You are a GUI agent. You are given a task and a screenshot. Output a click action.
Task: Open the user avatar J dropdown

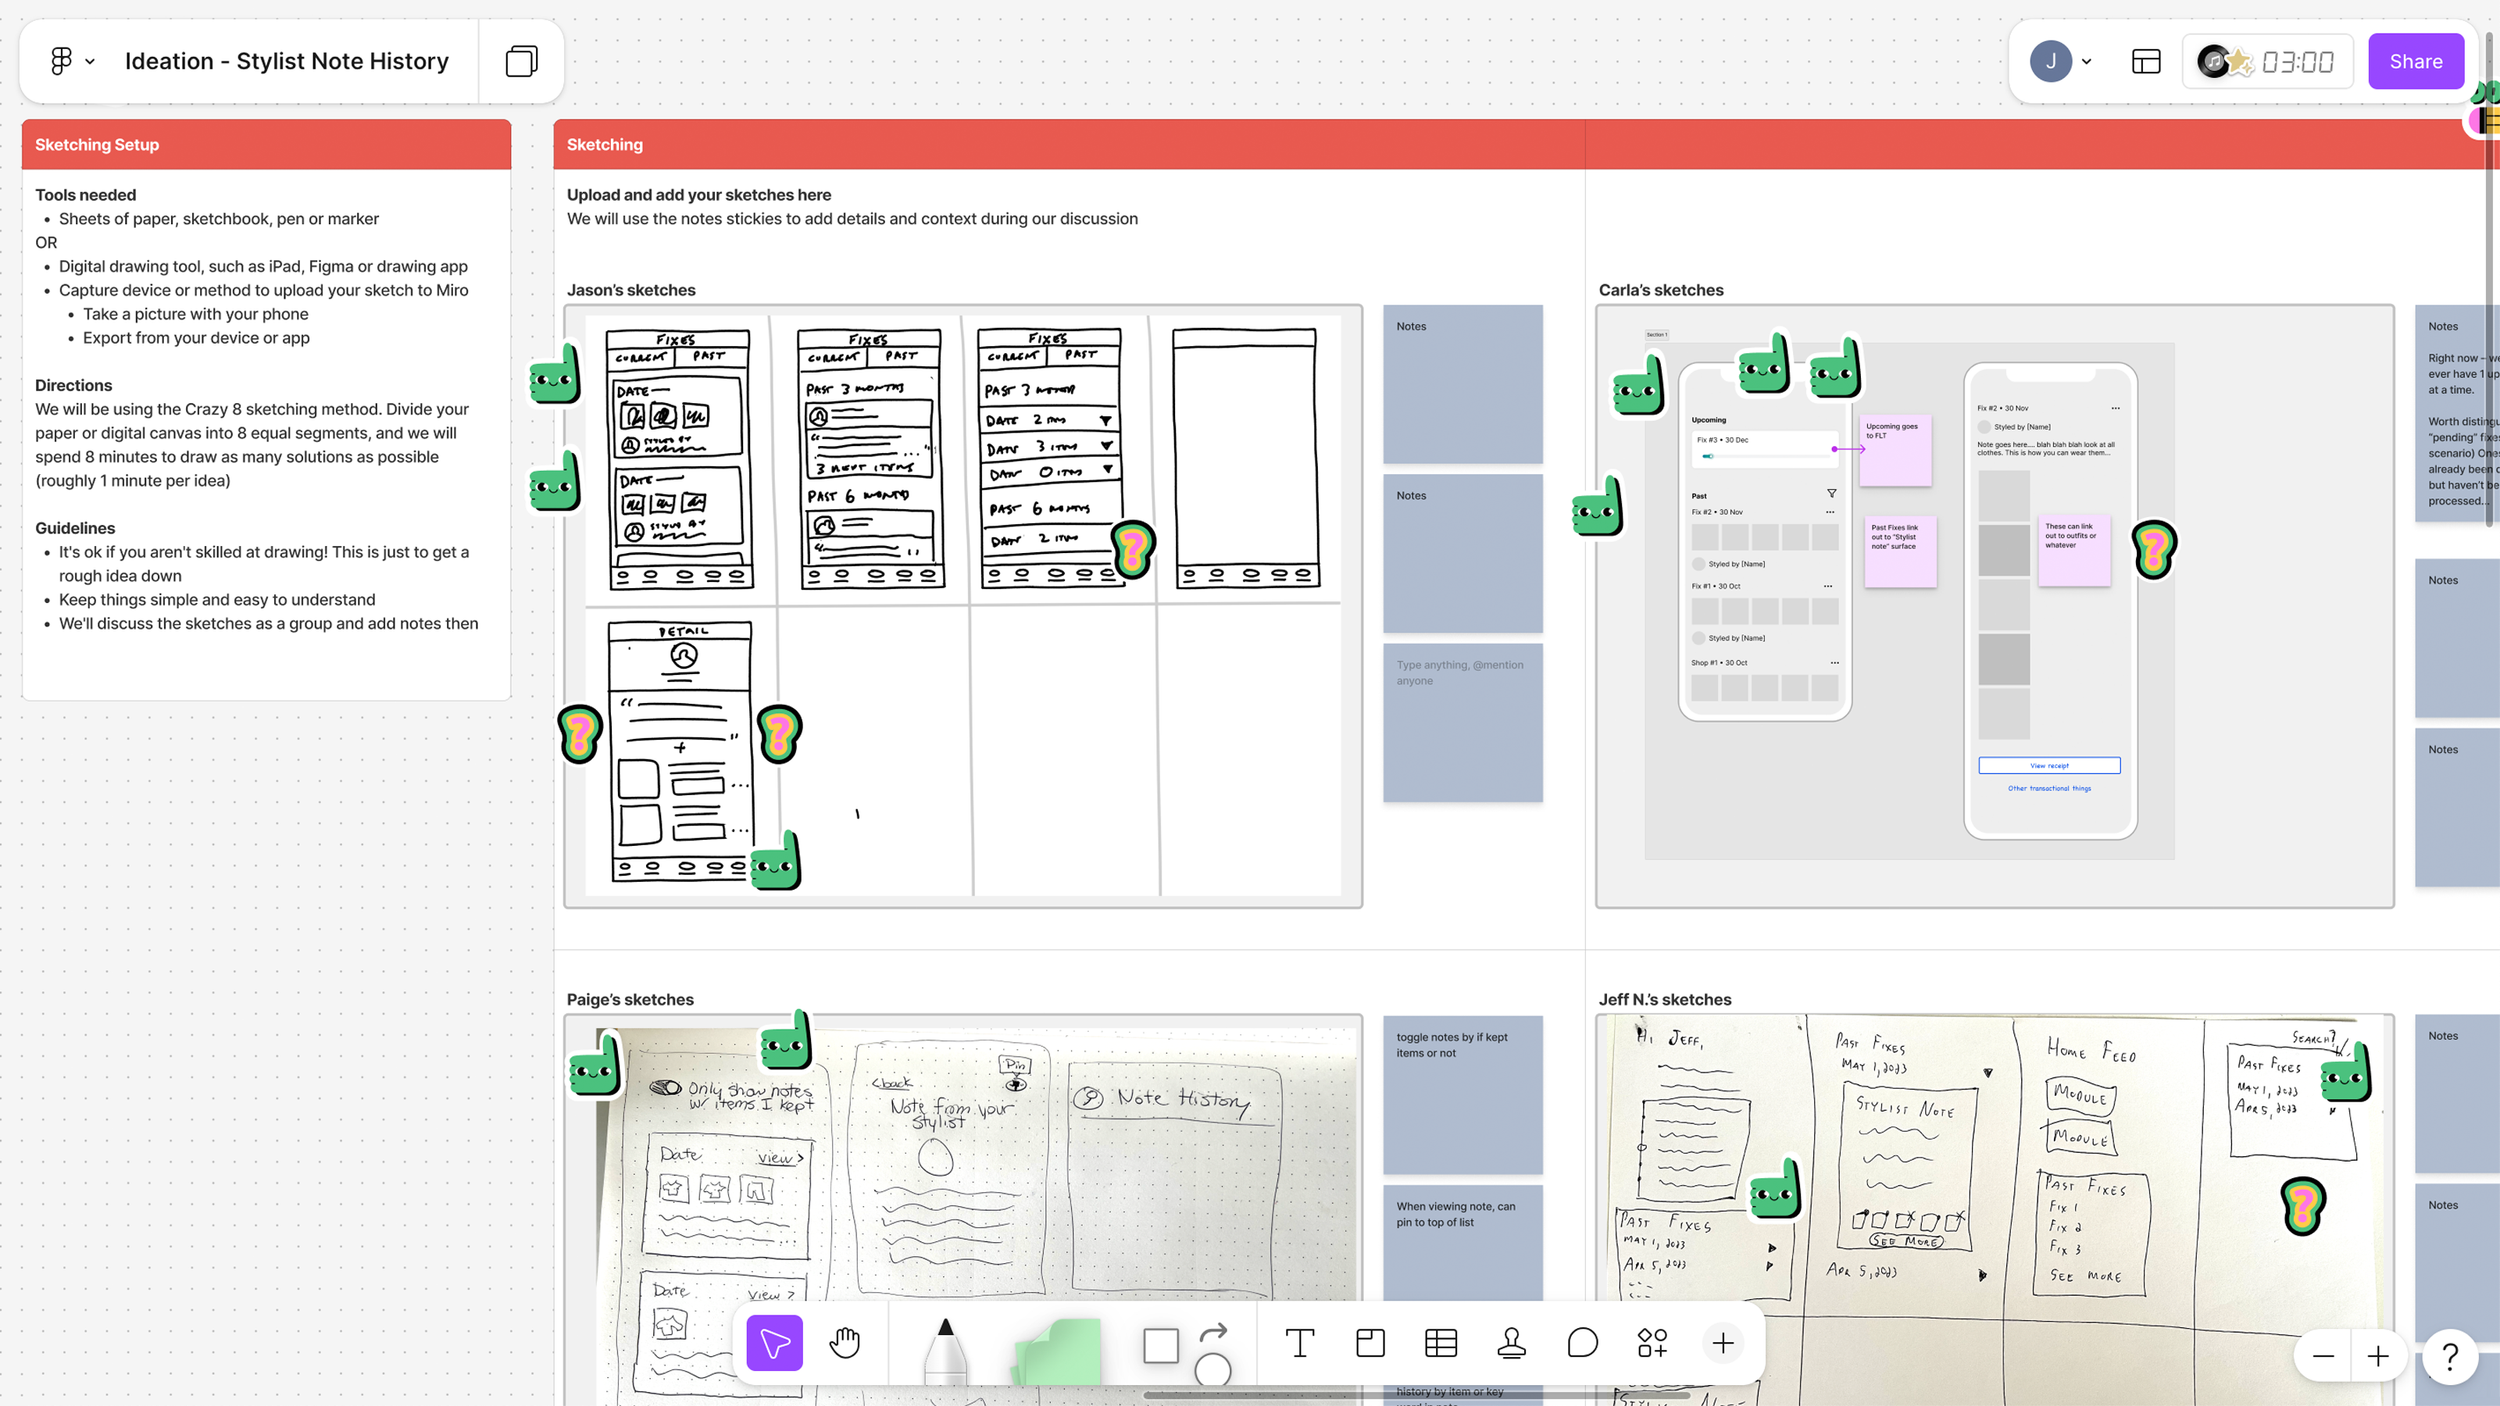(2060, 61)
